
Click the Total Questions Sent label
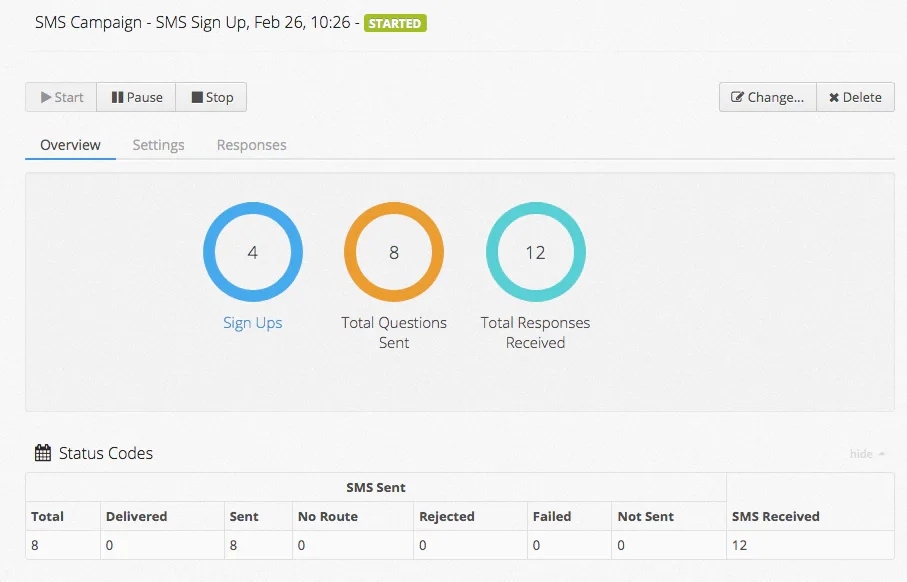click(394, 333)
